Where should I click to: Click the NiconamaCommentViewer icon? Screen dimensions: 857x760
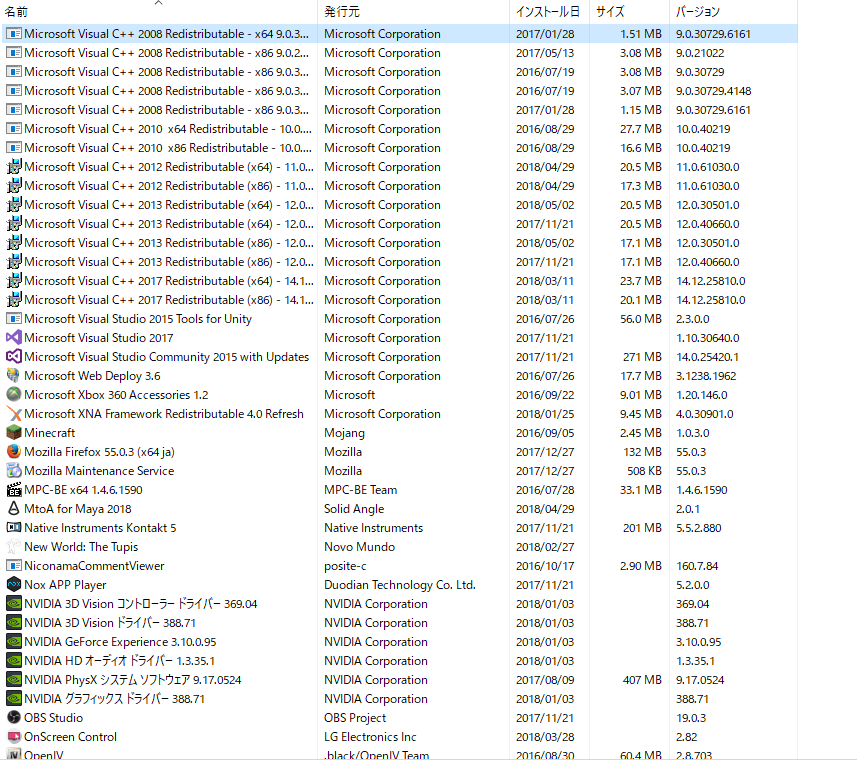pyautogui.click(x=14, y=565)
